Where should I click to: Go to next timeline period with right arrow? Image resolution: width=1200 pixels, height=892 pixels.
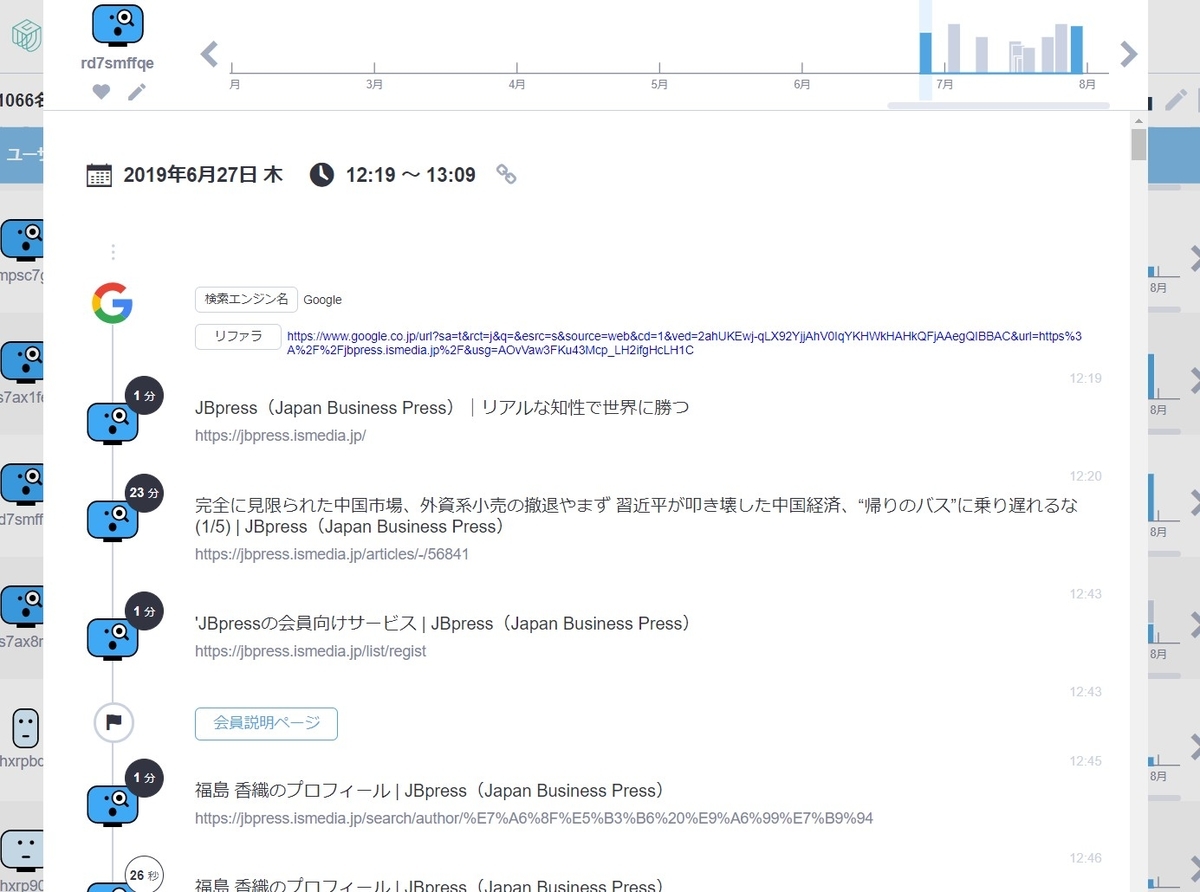(x=1129, y=53)
